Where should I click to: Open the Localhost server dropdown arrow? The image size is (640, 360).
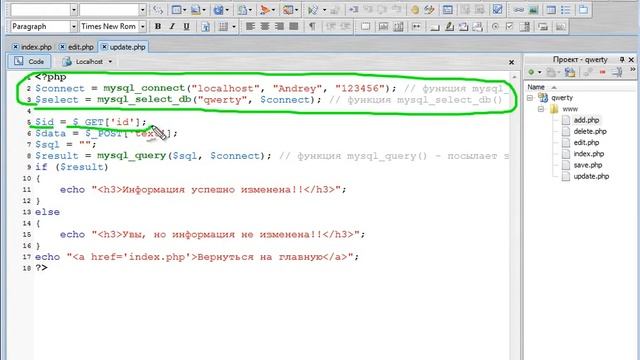110,62
